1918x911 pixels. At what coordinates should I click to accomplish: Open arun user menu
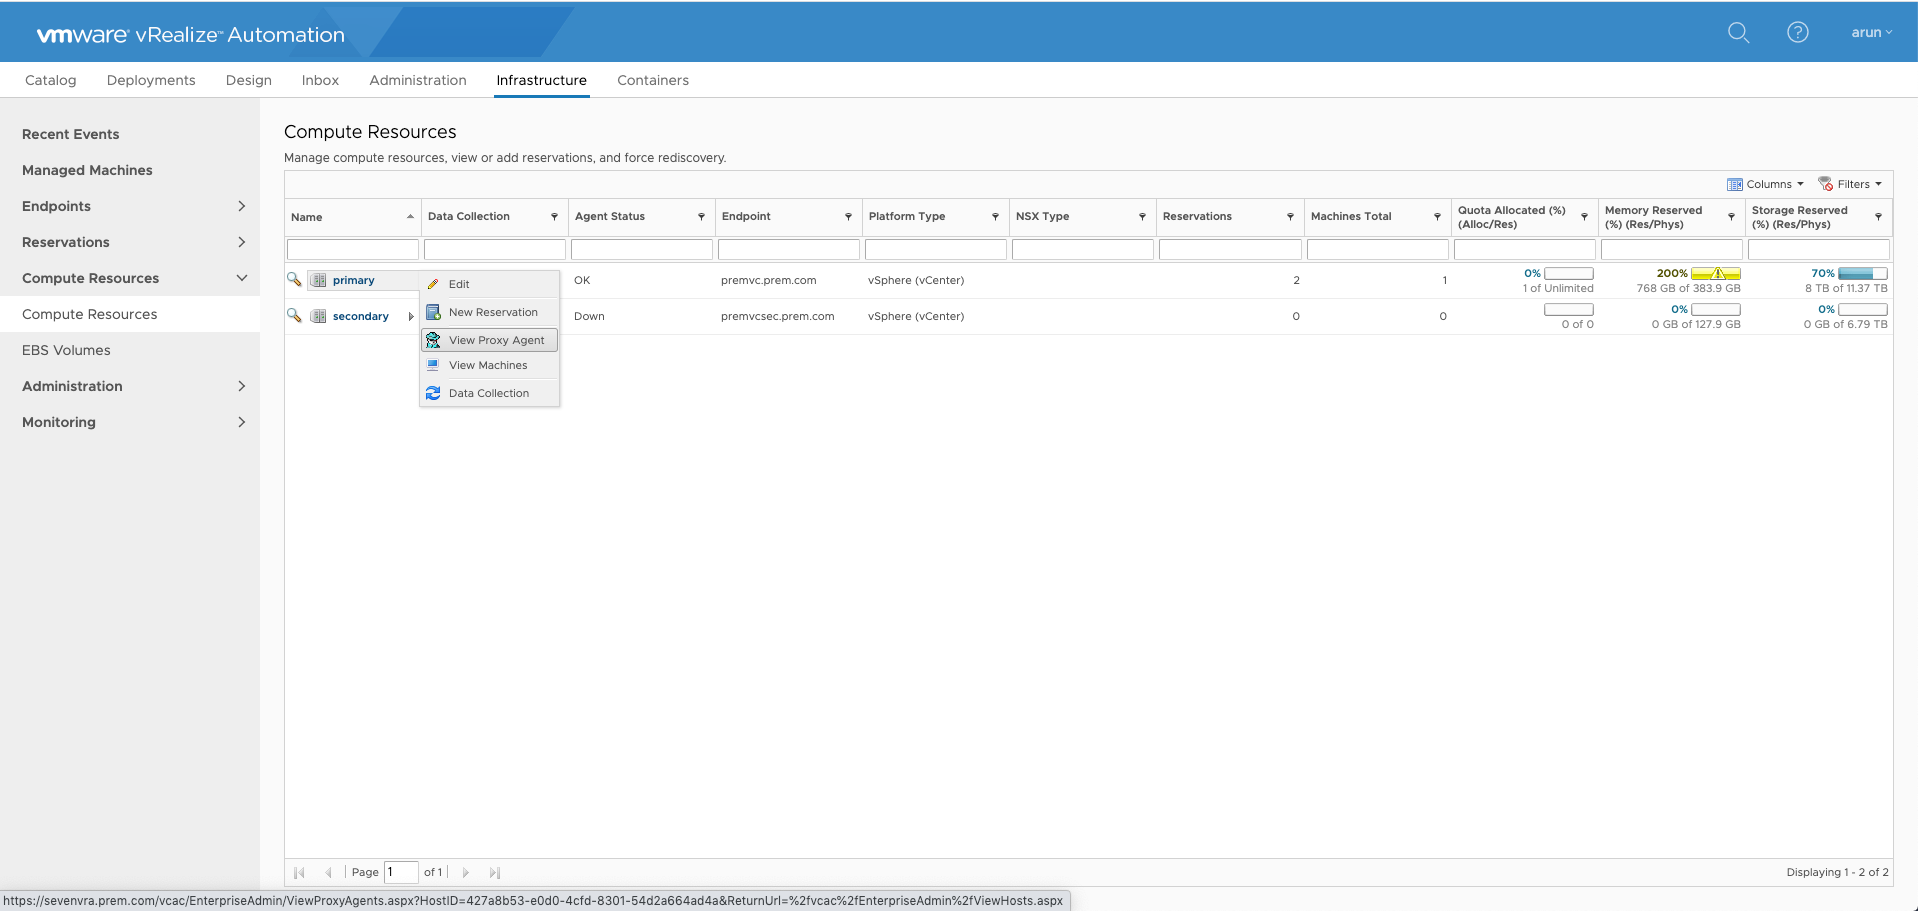pos(1871,32)
